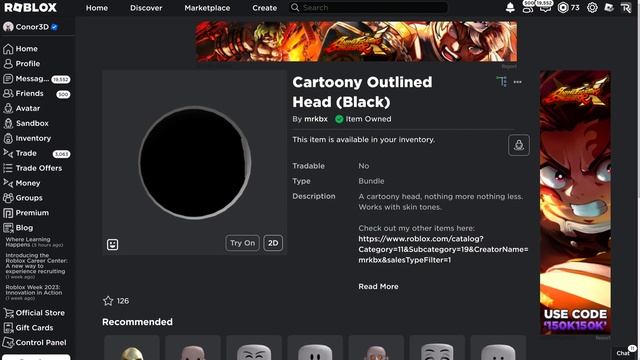Read 'Where Learning Happens' blog post
The height and width of the screenshot is (360, 640).
click(34, 242)
